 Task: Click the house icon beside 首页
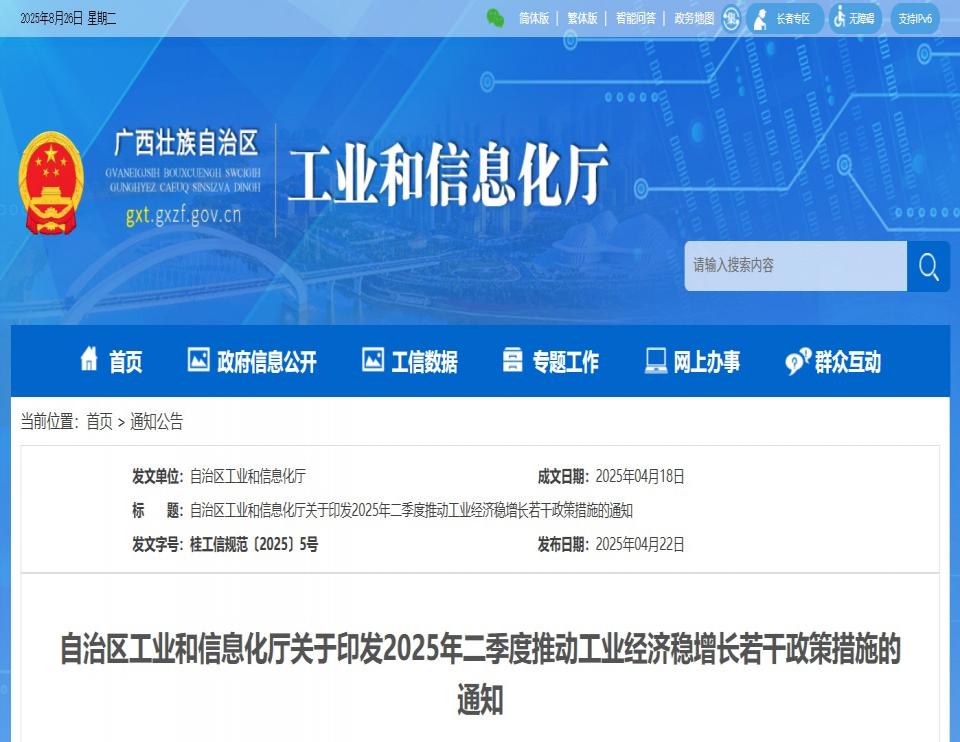[x=89, y=359]
